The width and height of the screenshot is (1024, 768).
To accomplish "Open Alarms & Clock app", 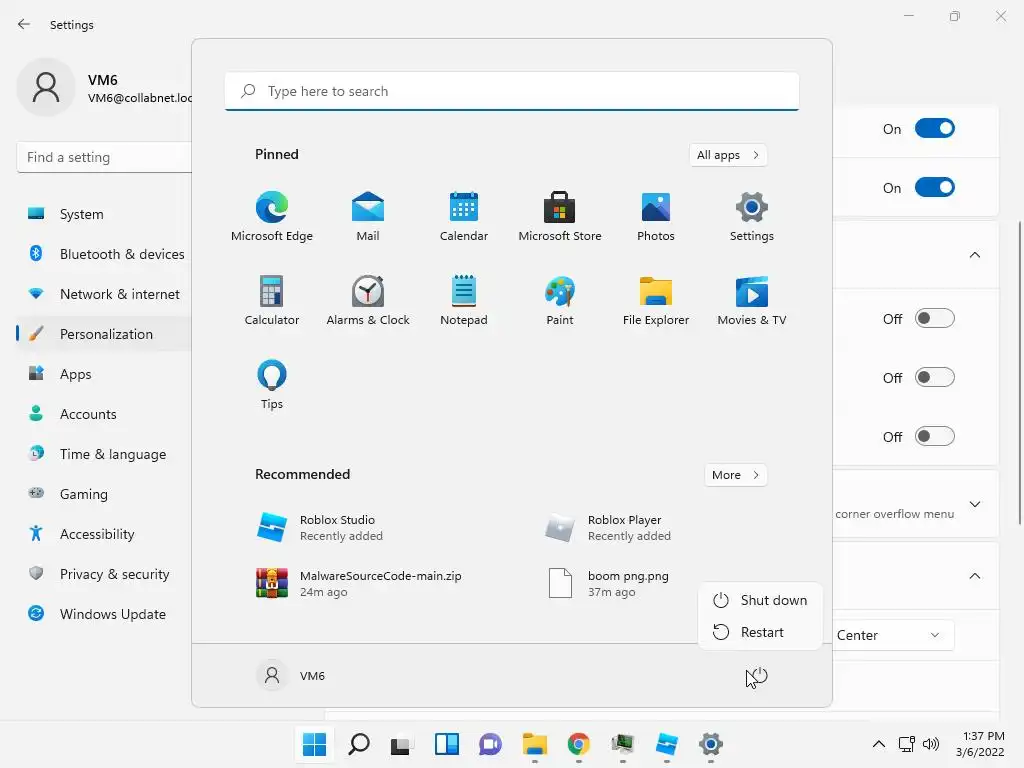I will (368, 300).
